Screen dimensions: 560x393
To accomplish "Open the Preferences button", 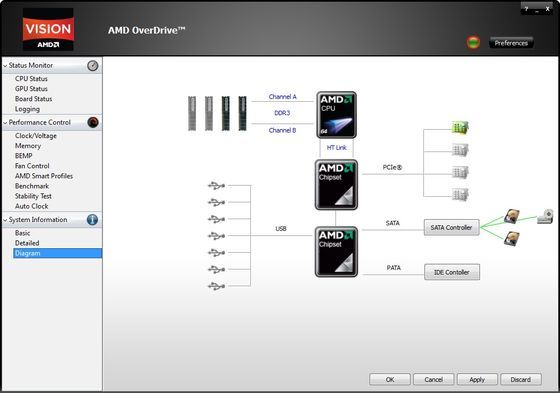I will (x=511, y=43).
